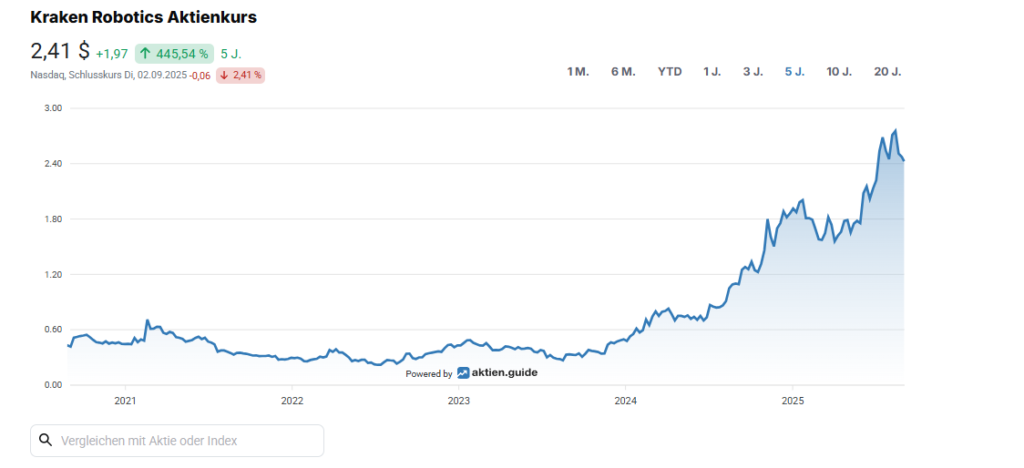This screenshot has width=1024, height=468.
Task: Click the green up-arrow gain badge
Action: pyautogui.click(x=174, y=54)
